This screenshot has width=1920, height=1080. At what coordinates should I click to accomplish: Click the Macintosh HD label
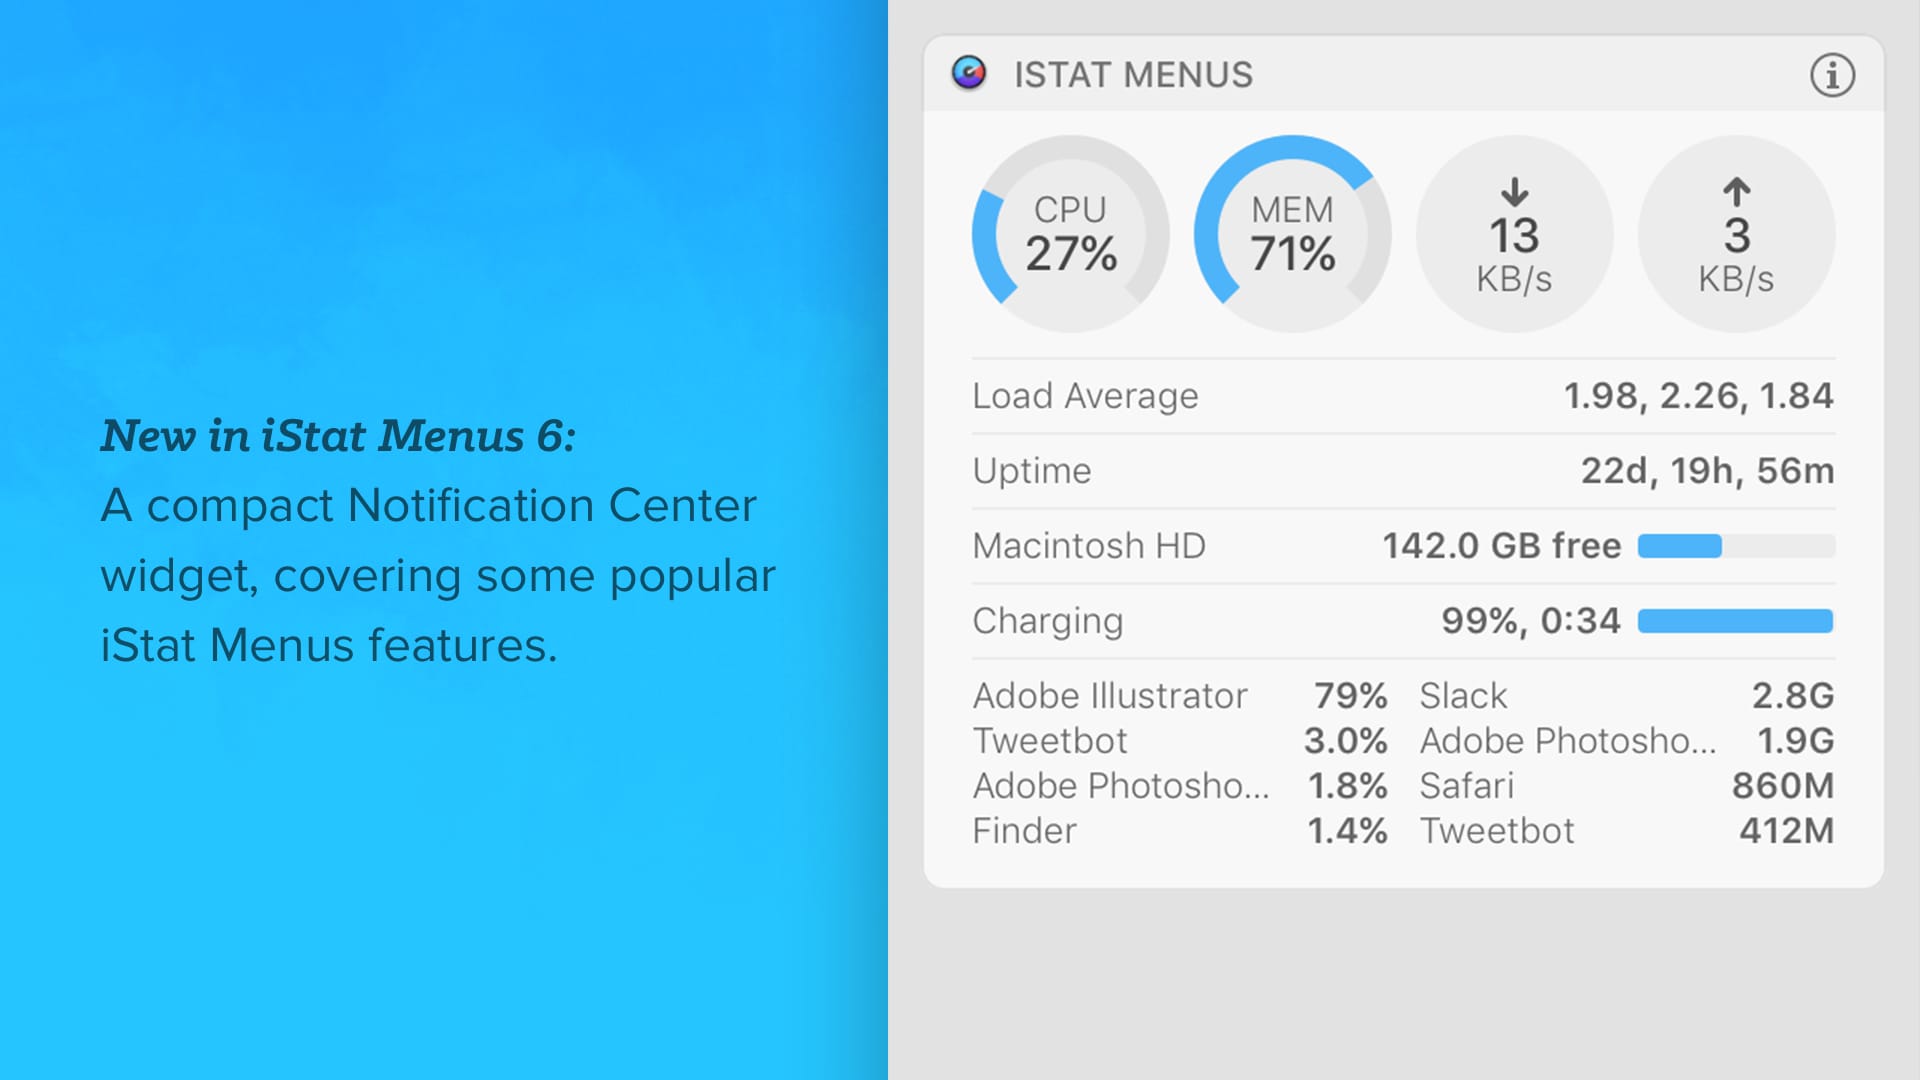tap(1089, 546)
